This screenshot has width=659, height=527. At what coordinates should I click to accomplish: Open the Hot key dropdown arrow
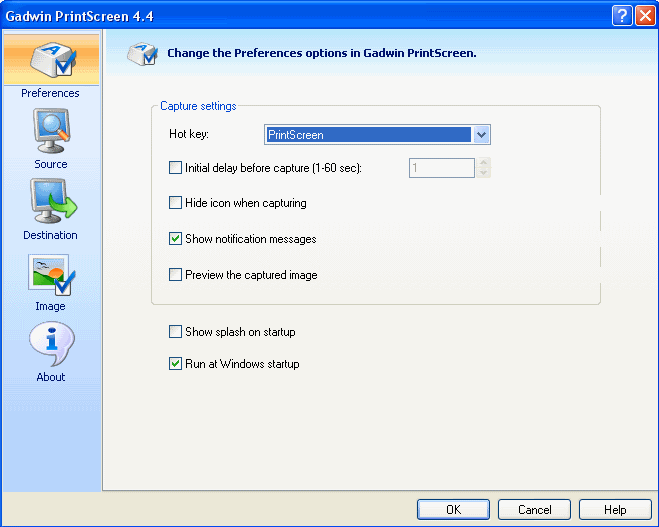pyautogui.click(x=481, y=135)
